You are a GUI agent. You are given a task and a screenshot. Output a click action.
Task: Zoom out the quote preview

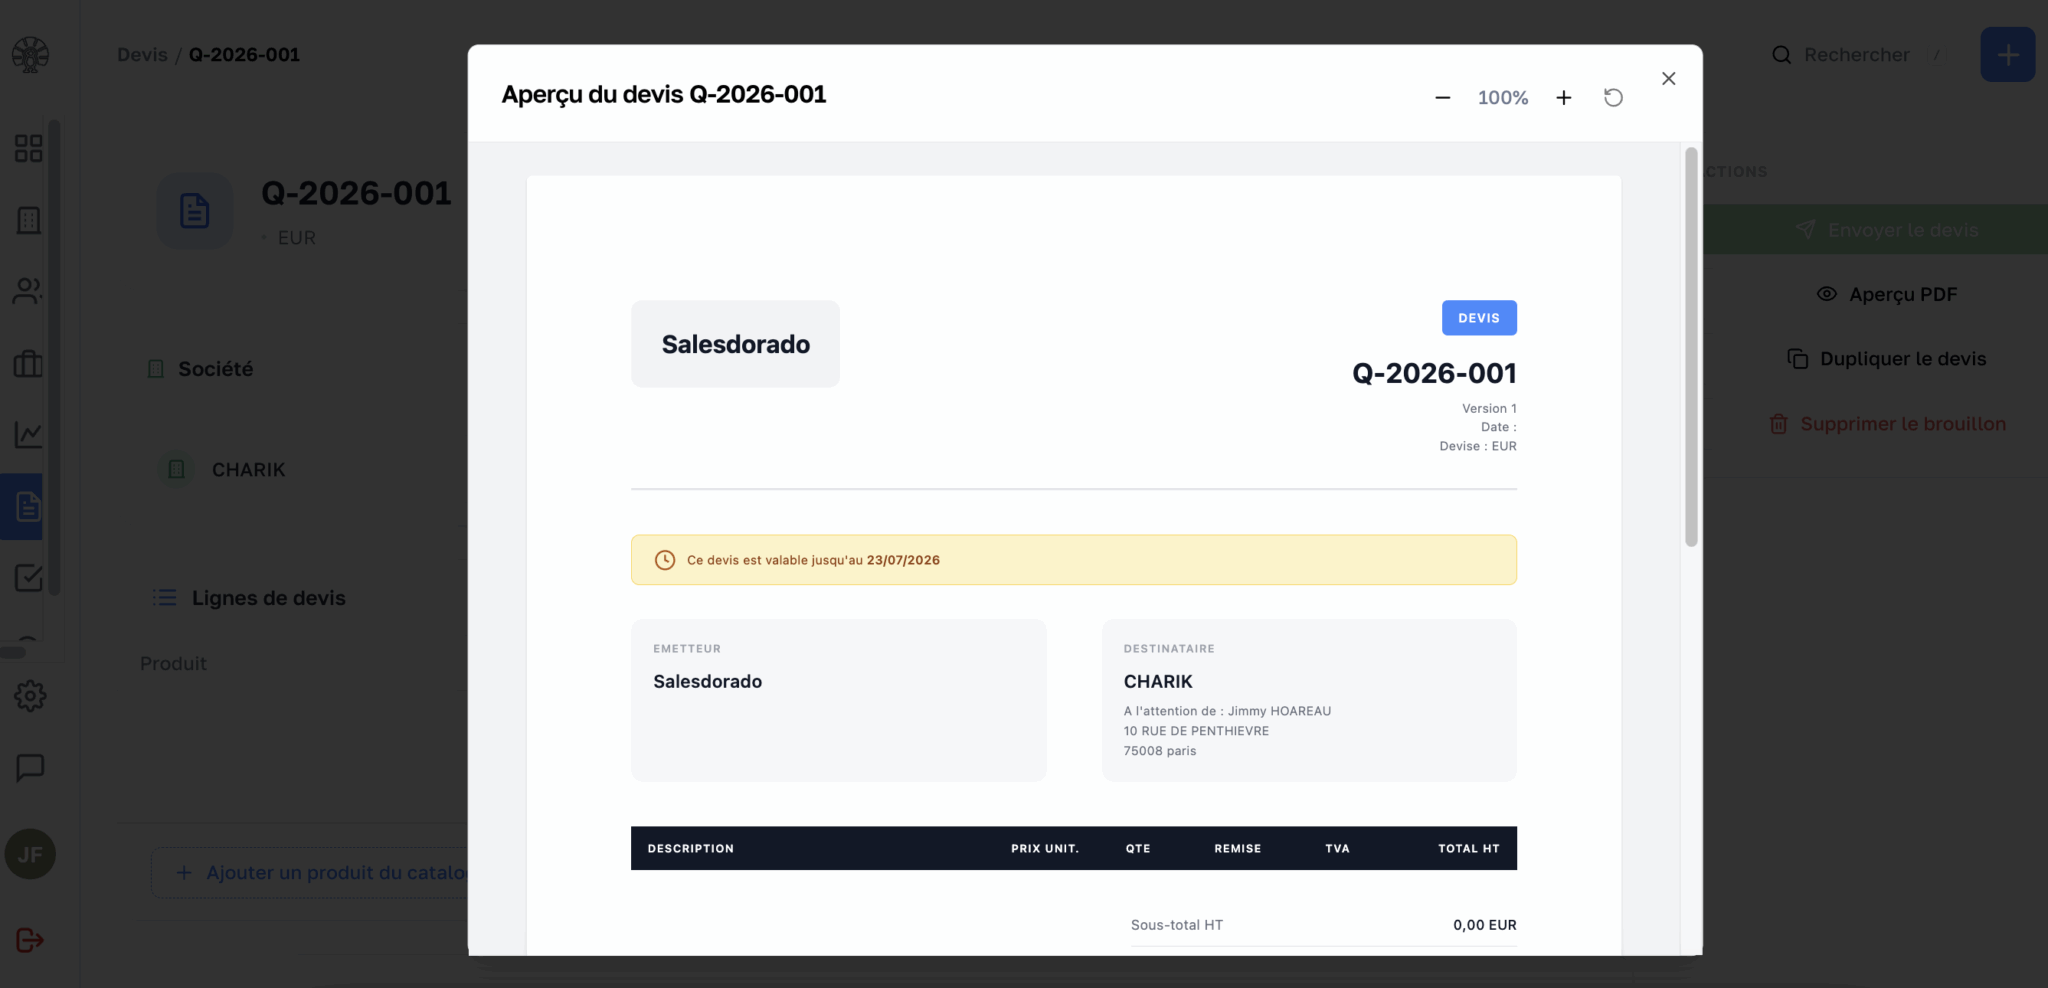(x=1442, y=97)
